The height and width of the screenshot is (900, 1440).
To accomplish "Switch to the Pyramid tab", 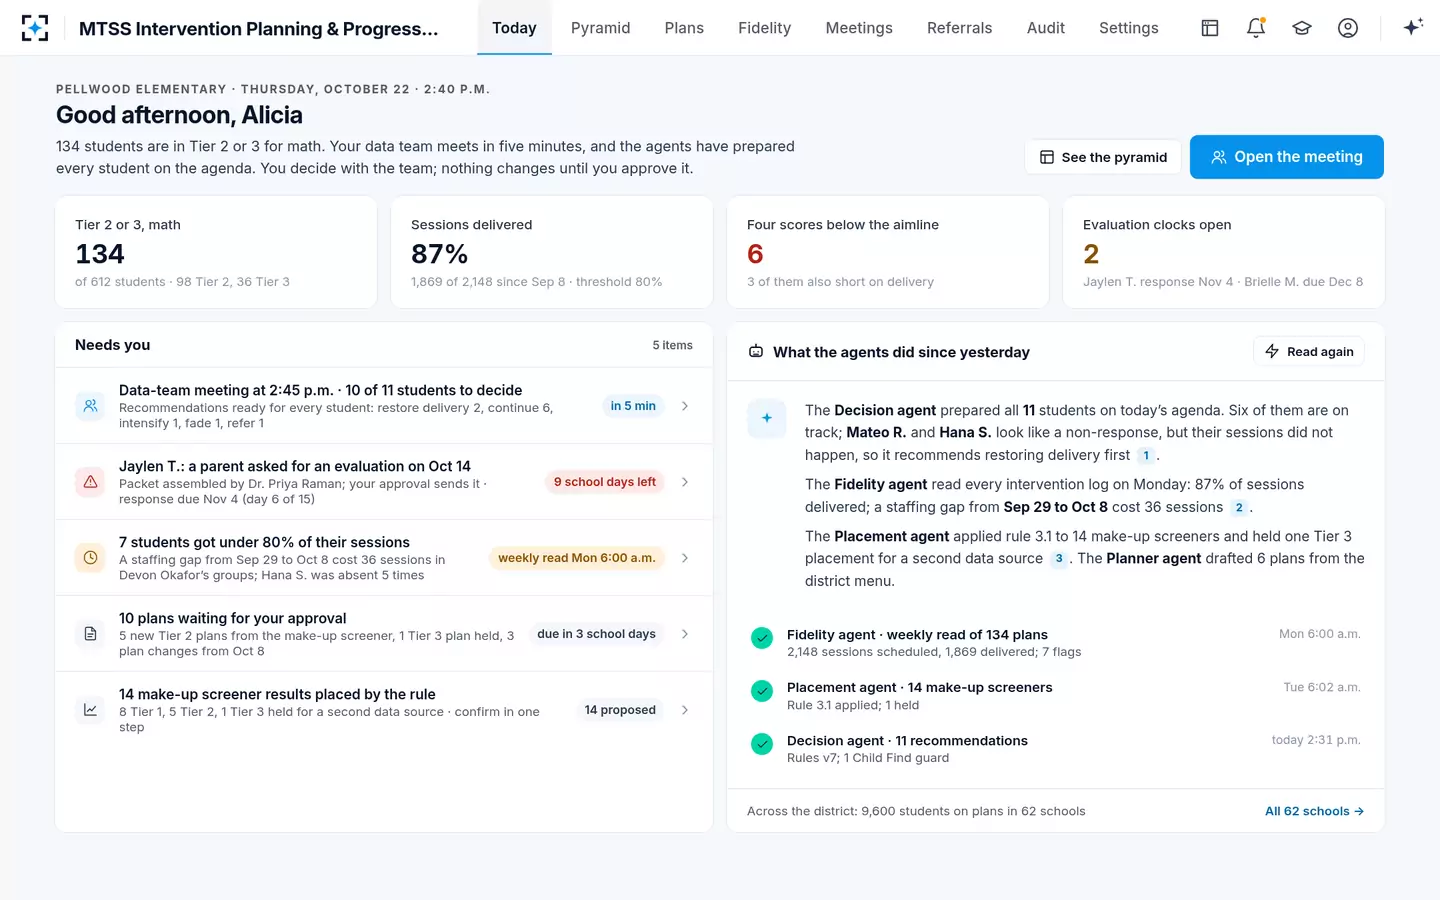I will tap(601, 28).
